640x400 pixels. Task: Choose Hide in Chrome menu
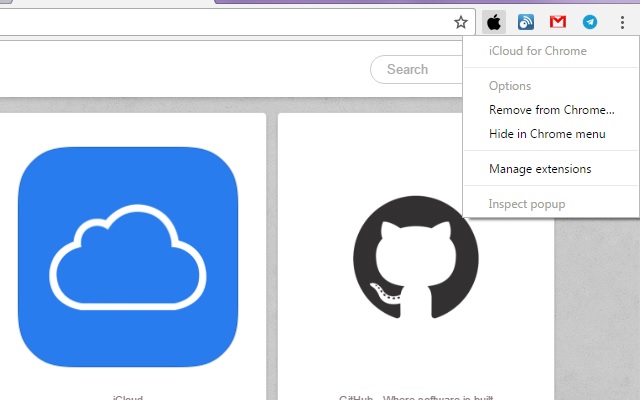coord(551,134)
